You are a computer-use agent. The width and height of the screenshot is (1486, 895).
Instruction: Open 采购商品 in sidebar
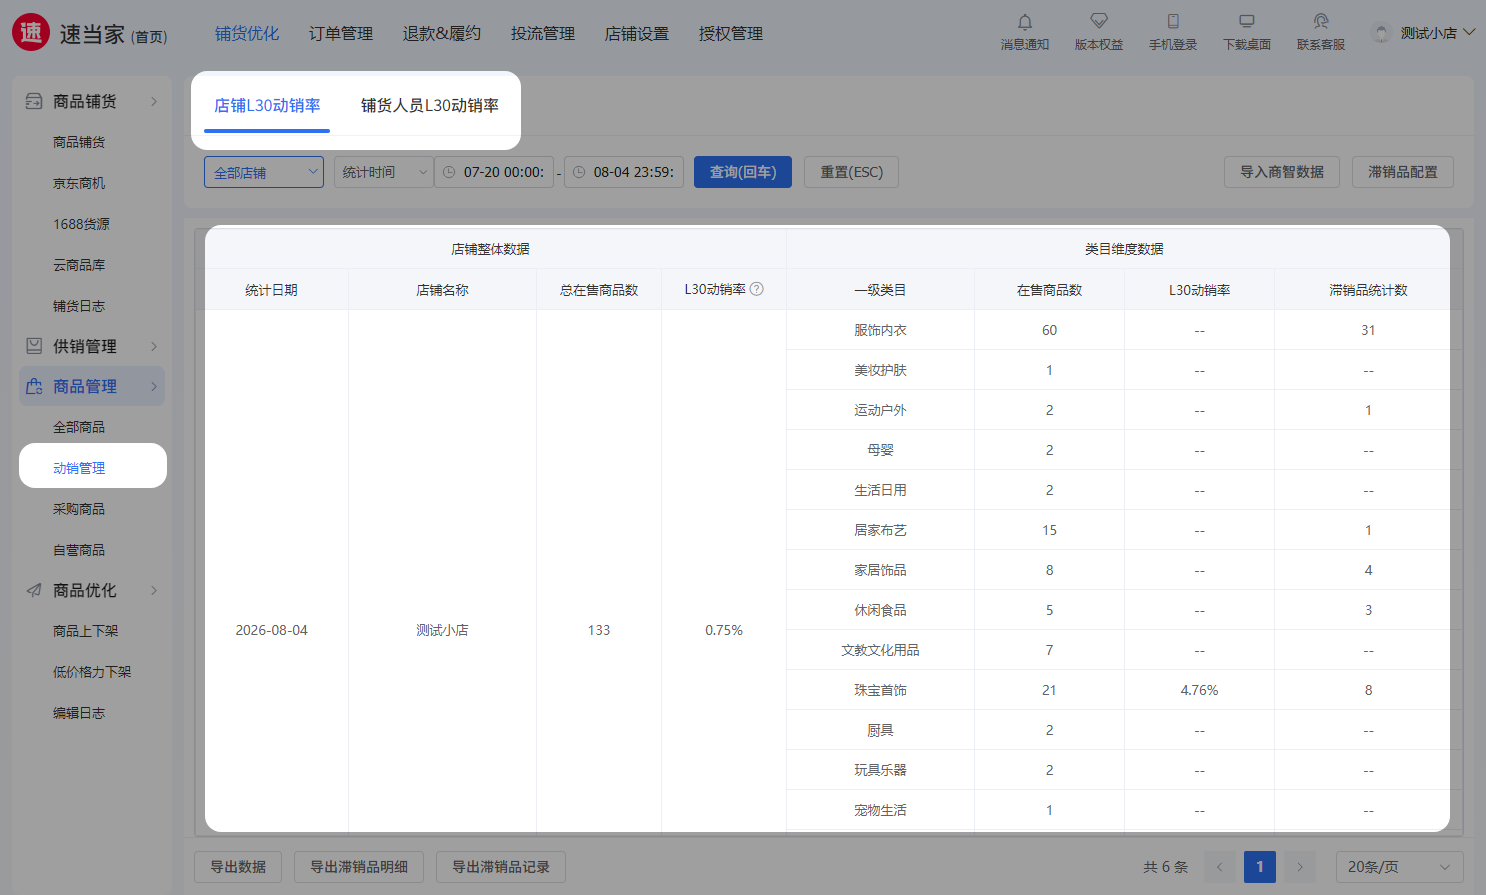tap(79, 509)
